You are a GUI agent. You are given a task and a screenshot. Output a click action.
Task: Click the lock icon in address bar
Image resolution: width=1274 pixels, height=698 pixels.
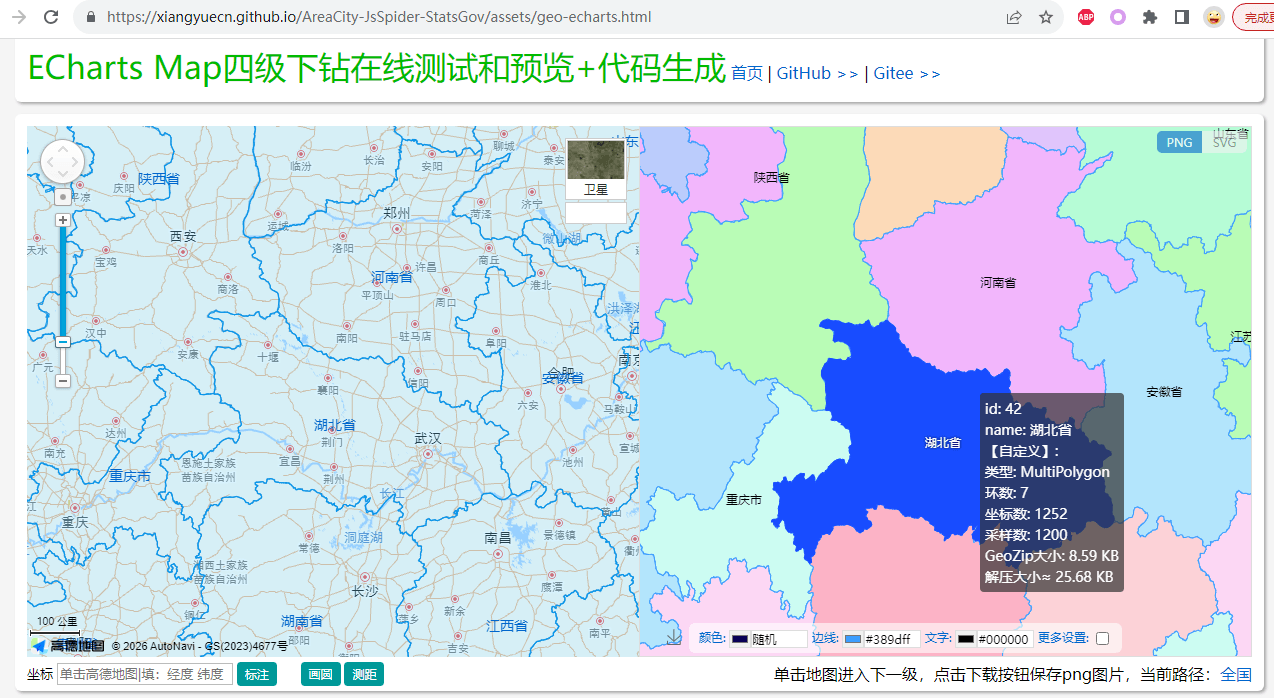tap(91, 17)
